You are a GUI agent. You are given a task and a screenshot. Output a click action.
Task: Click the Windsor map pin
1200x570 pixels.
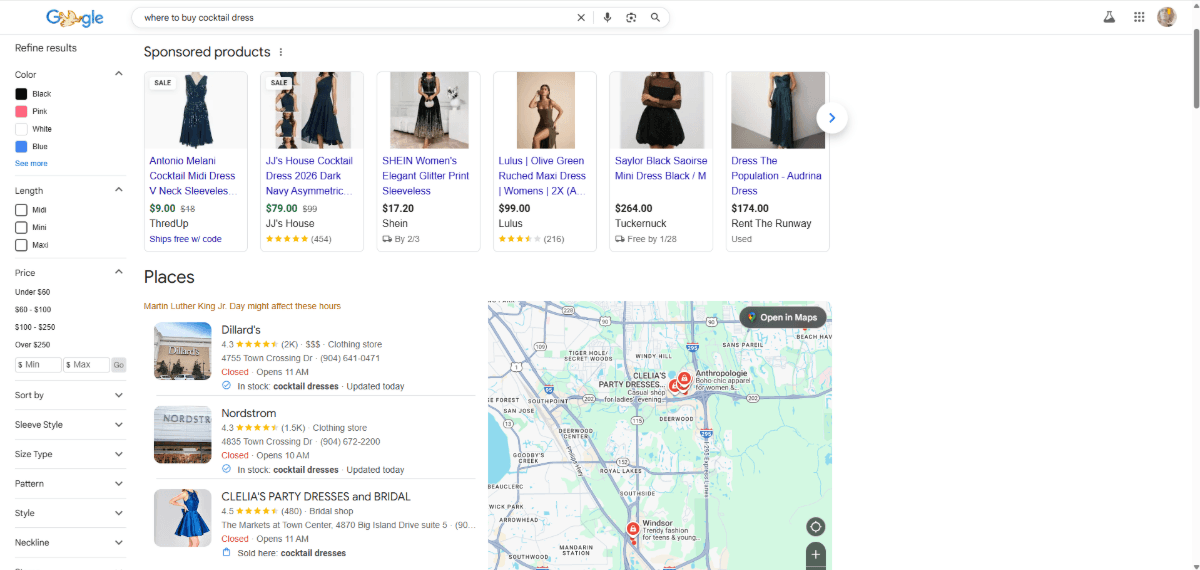click(632, 530)
